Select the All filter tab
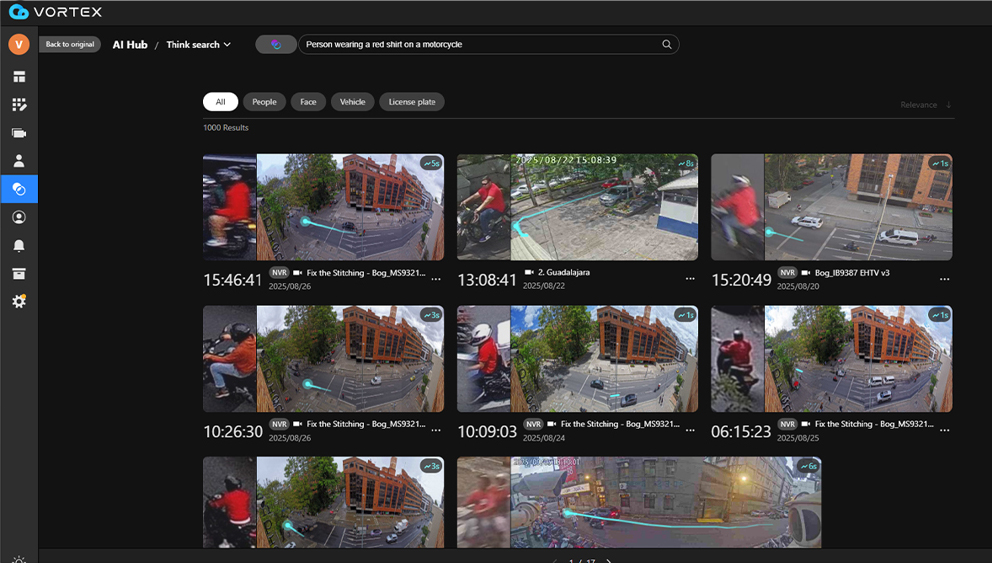992x563 pixels. click(220, 102)
